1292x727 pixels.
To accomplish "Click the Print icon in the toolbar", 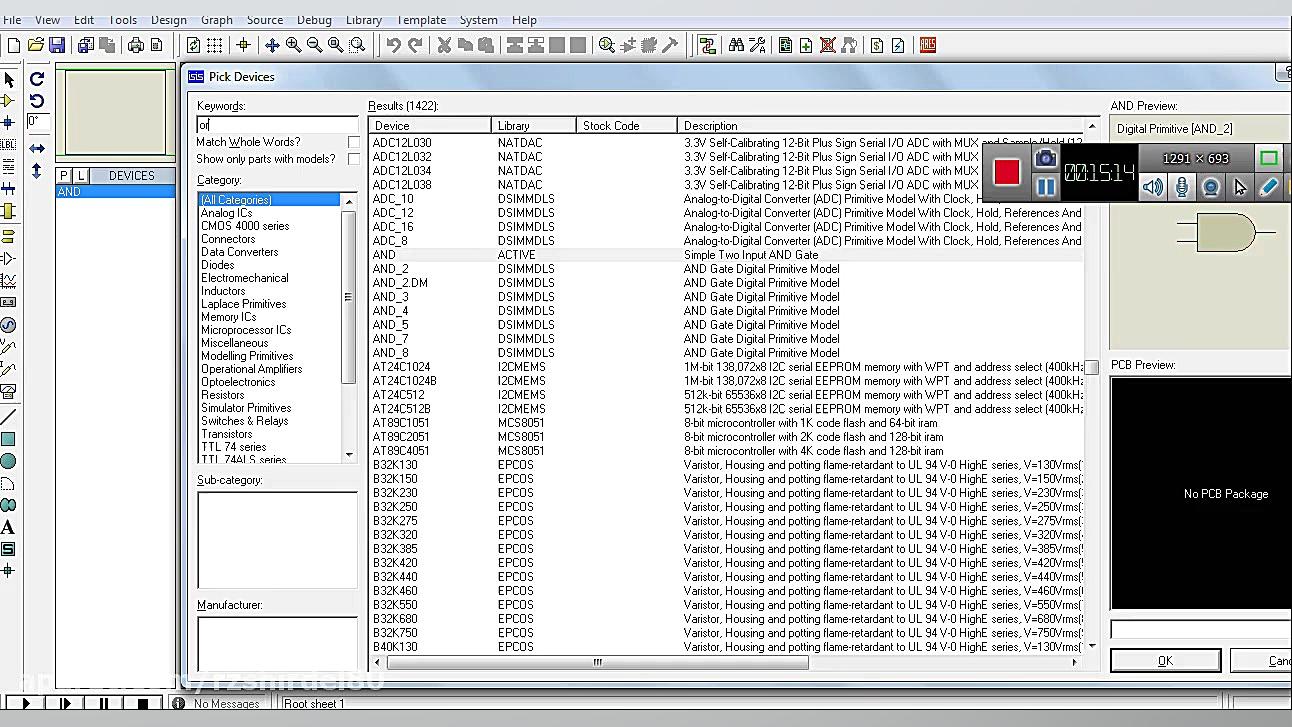I will [136, 45].
